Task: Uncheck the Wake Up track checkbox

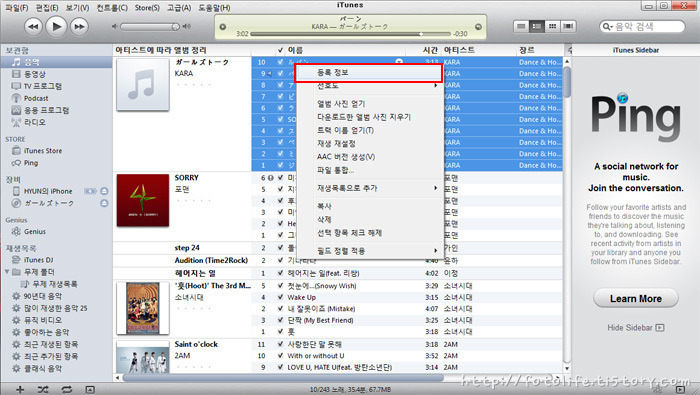Action: (280, 297)
